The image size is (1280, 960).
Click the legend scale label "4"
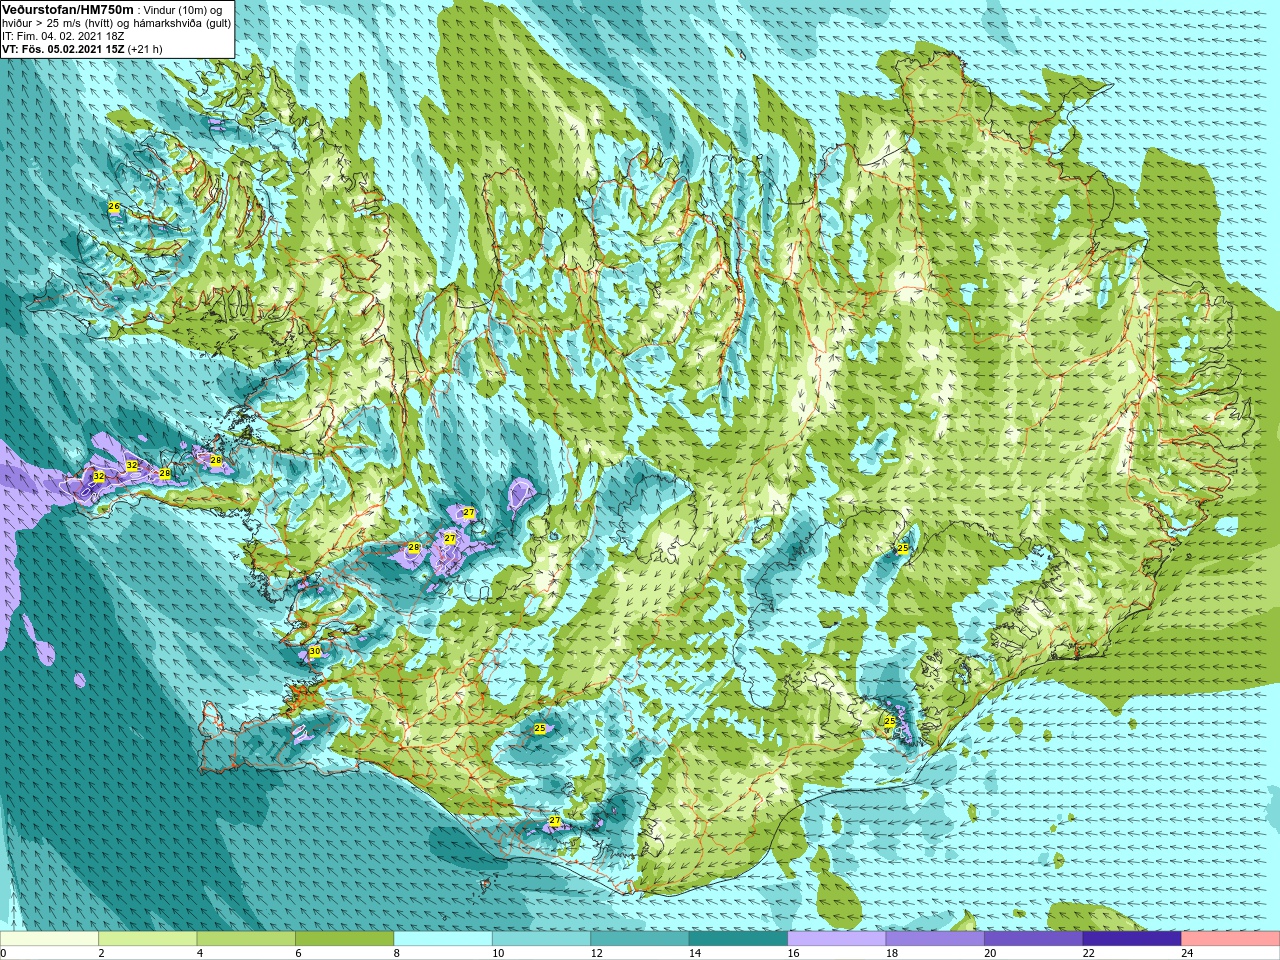(x=200, y=953)
